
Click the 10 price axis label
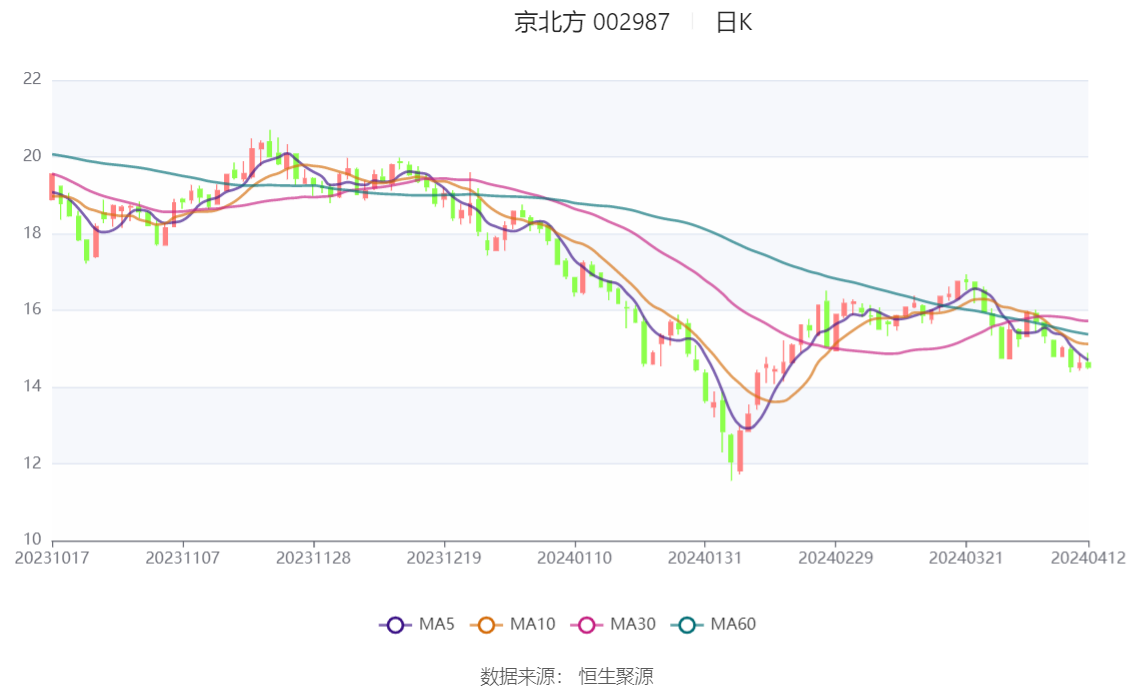click(32, 540)
